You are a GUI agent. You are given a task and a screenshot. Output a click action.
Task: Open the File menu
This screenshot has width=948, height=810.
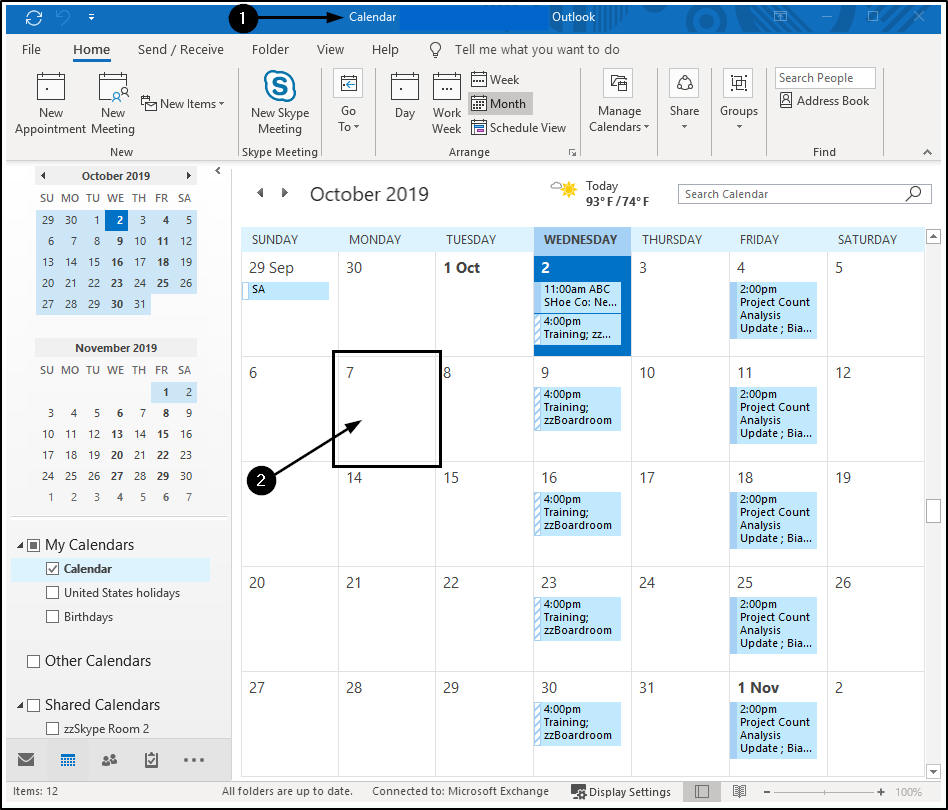click(31, 50)
